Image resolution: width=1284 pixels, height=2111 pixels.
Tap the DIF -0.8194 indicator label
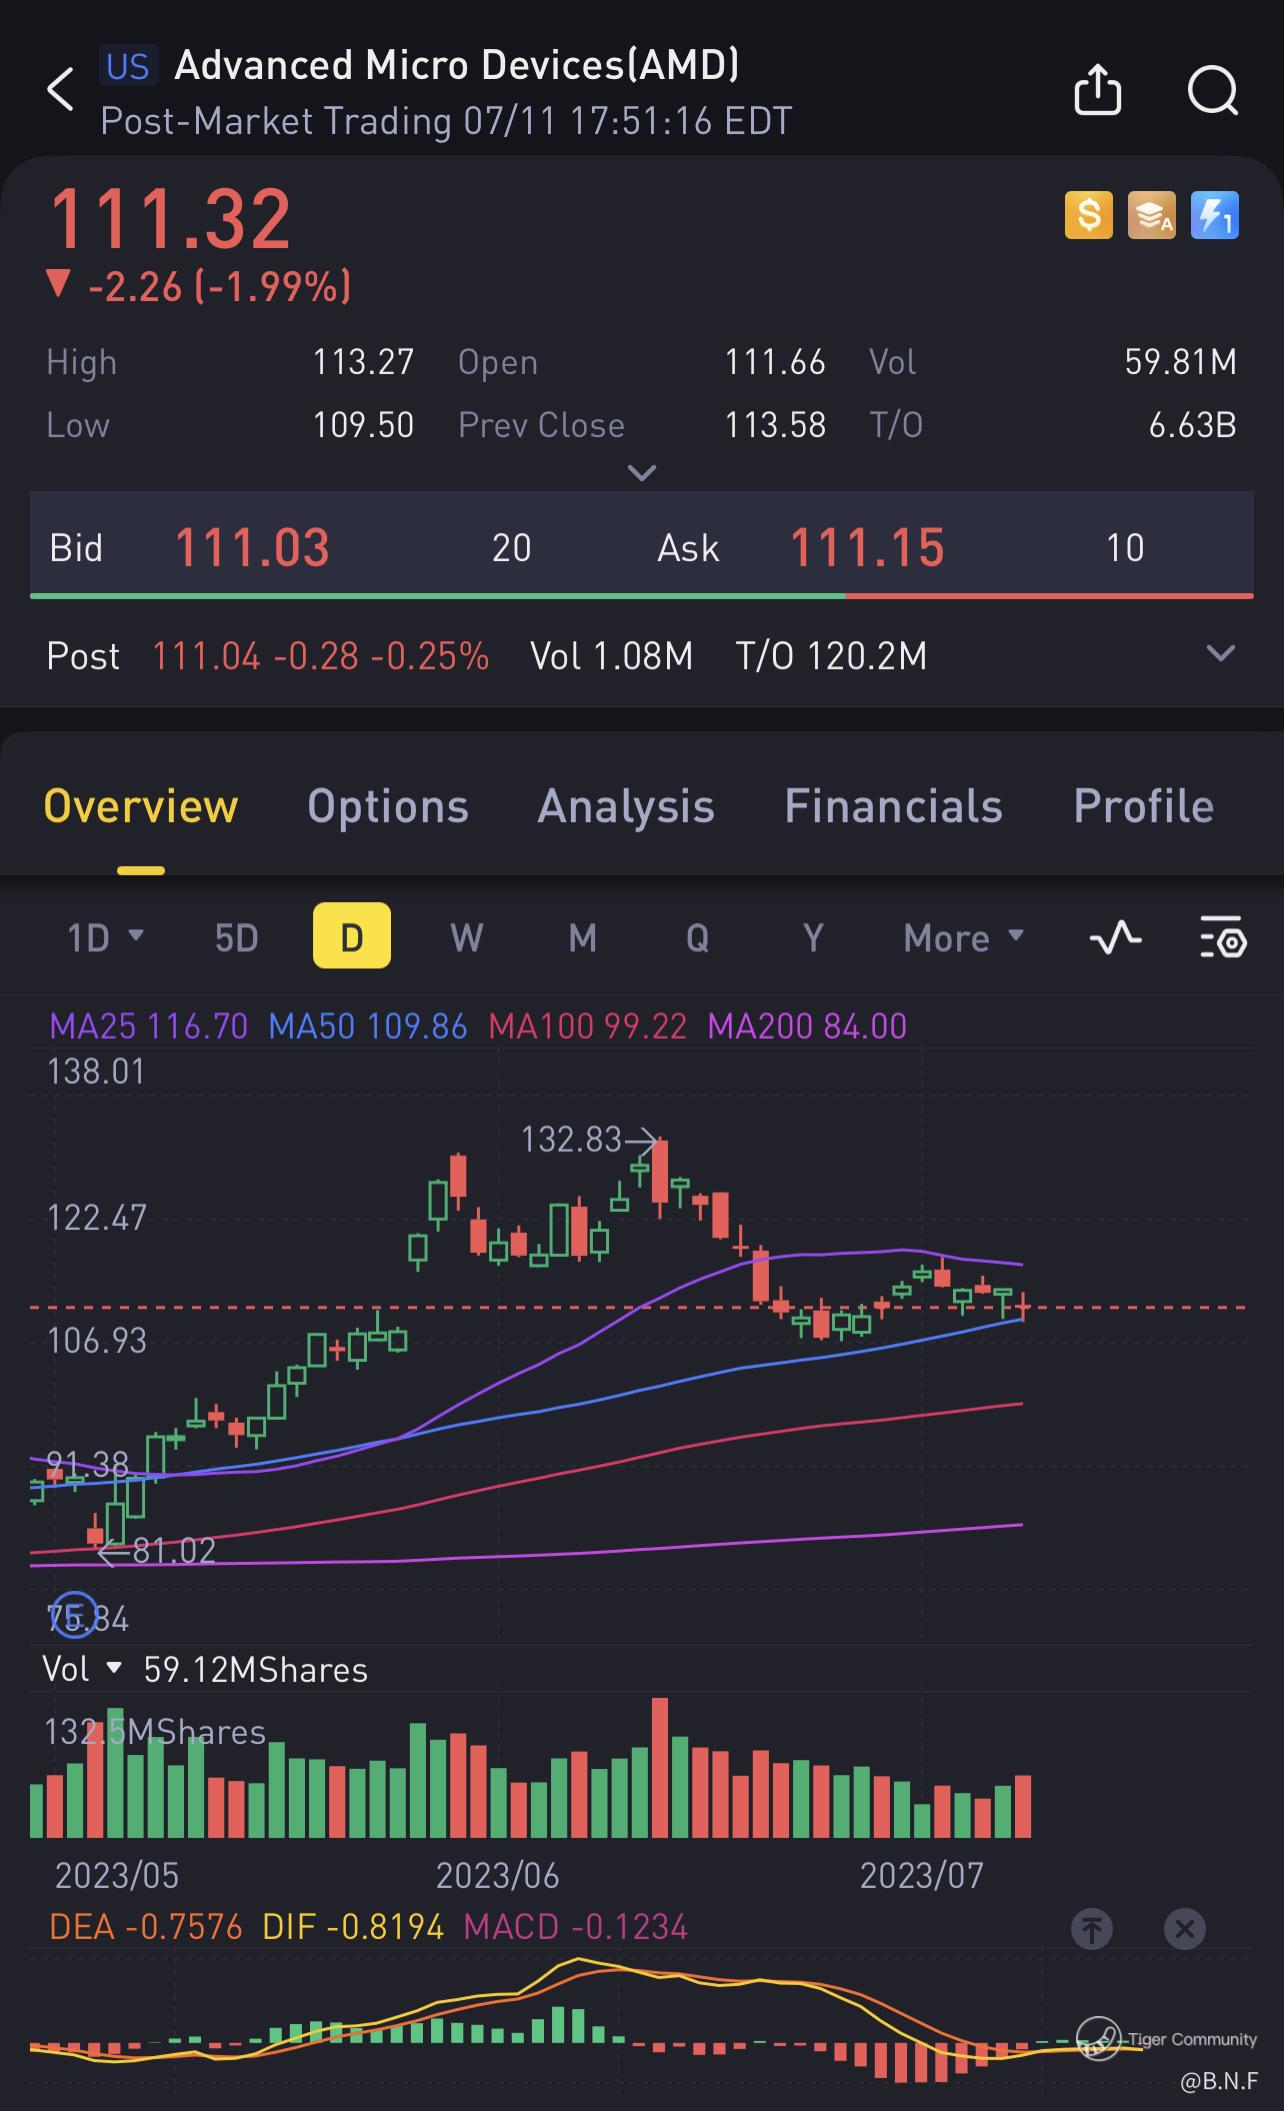pos(353,1927)
